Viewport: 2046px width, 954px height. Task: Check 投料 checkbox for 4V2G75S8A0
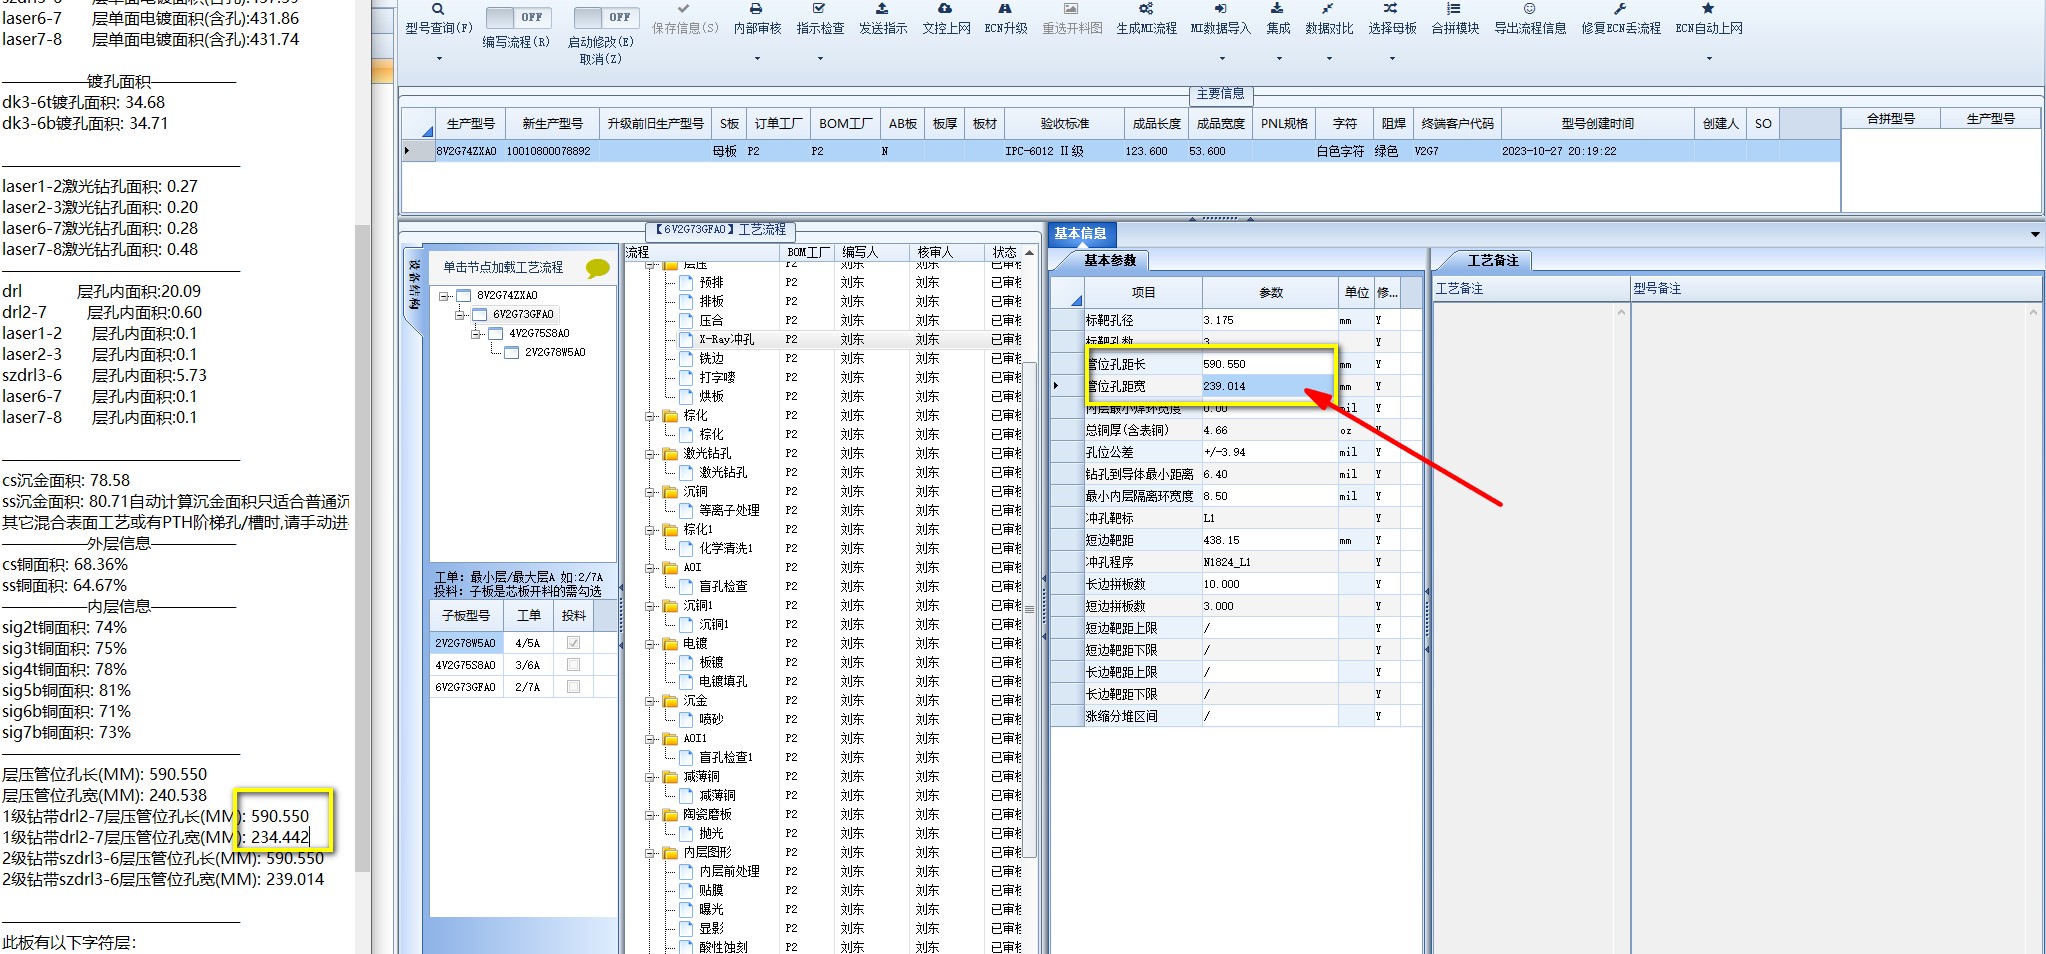[x=573, y=665]
